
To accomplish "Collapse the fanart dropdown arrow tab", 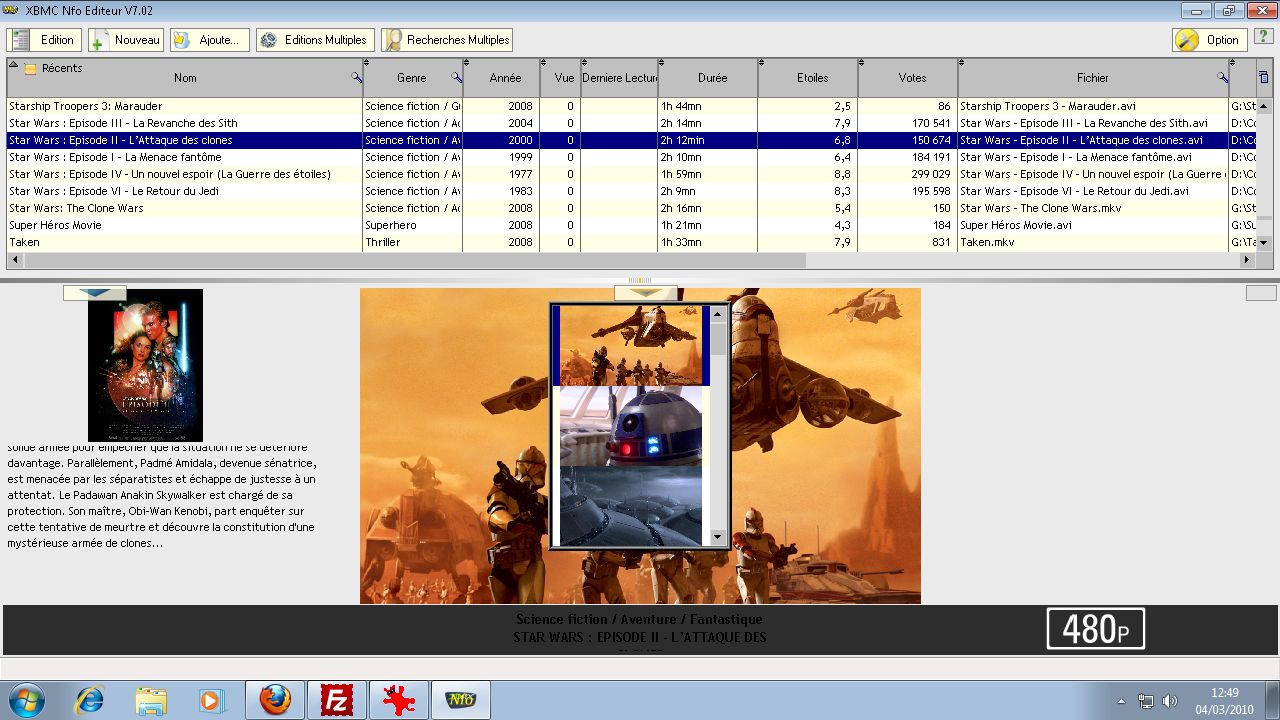I will pyautogui.click(x=645, y=293).
